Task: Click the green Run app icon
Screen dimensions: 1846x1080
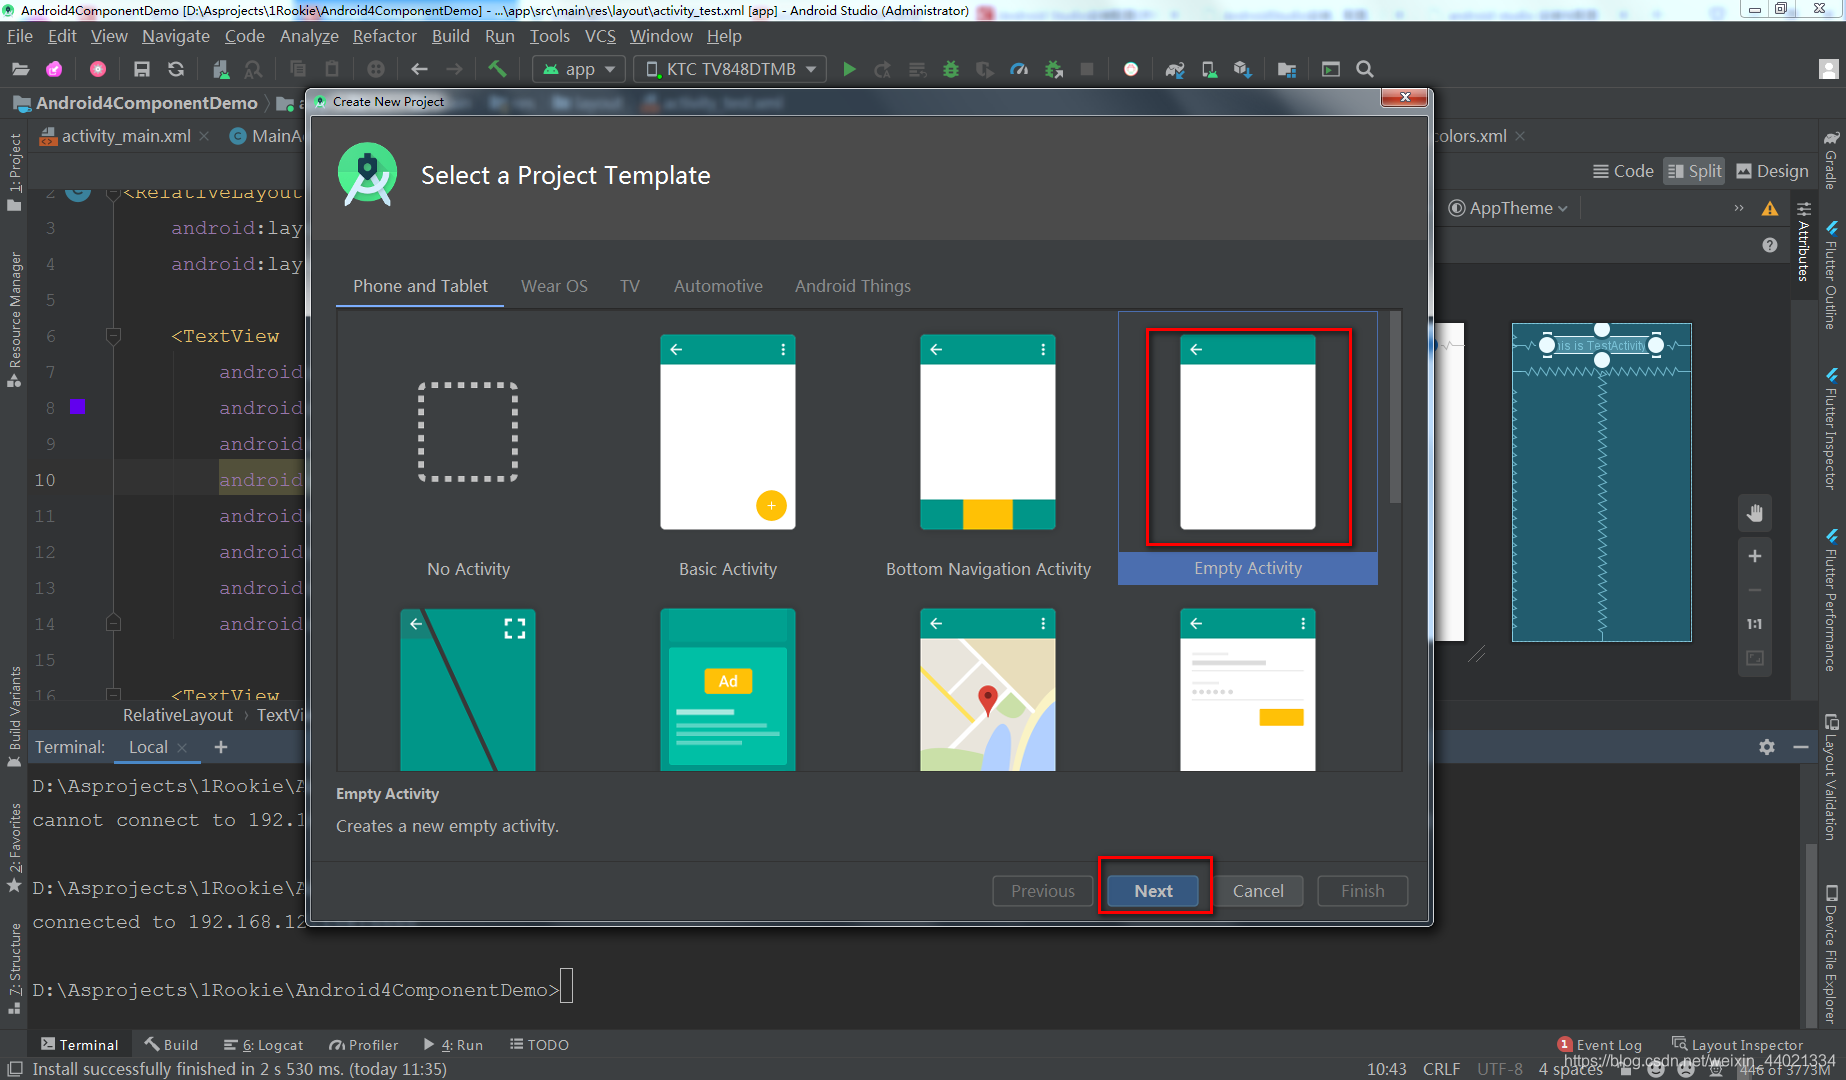Action: click(x=849, y=69)
